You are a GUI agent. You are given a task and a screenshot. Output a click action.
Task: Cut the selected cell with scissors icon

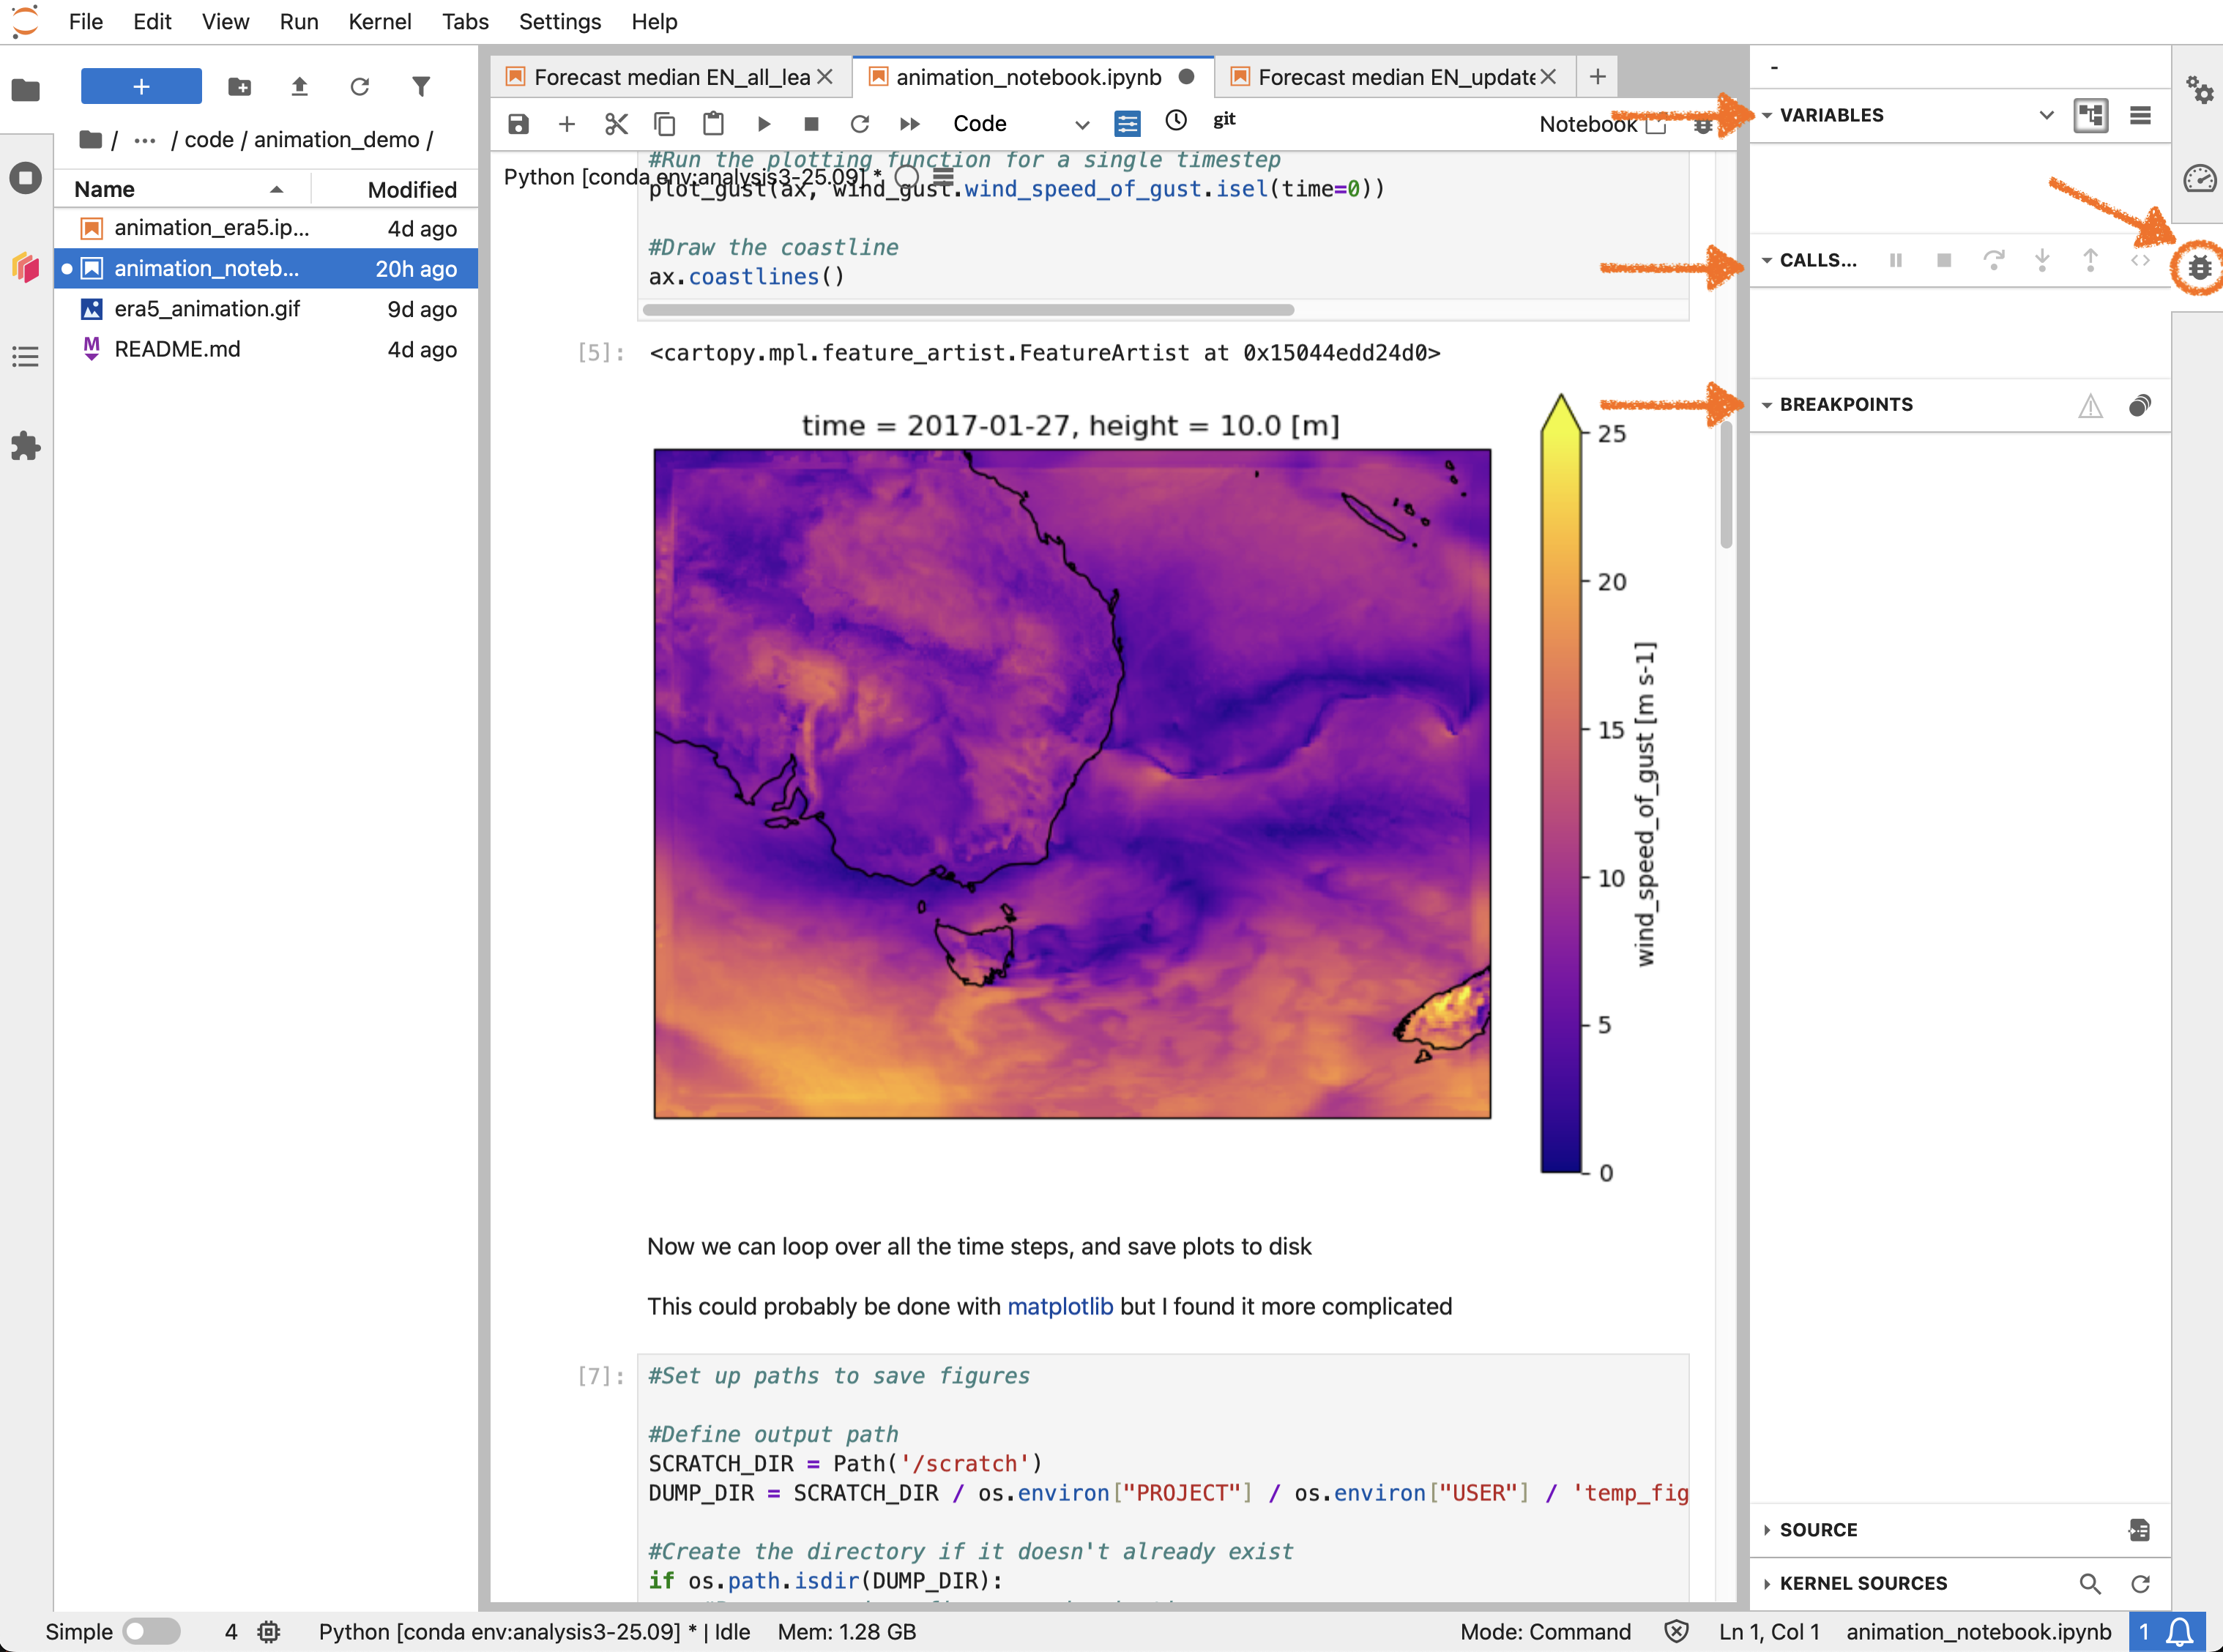click(x=616, y=124)
